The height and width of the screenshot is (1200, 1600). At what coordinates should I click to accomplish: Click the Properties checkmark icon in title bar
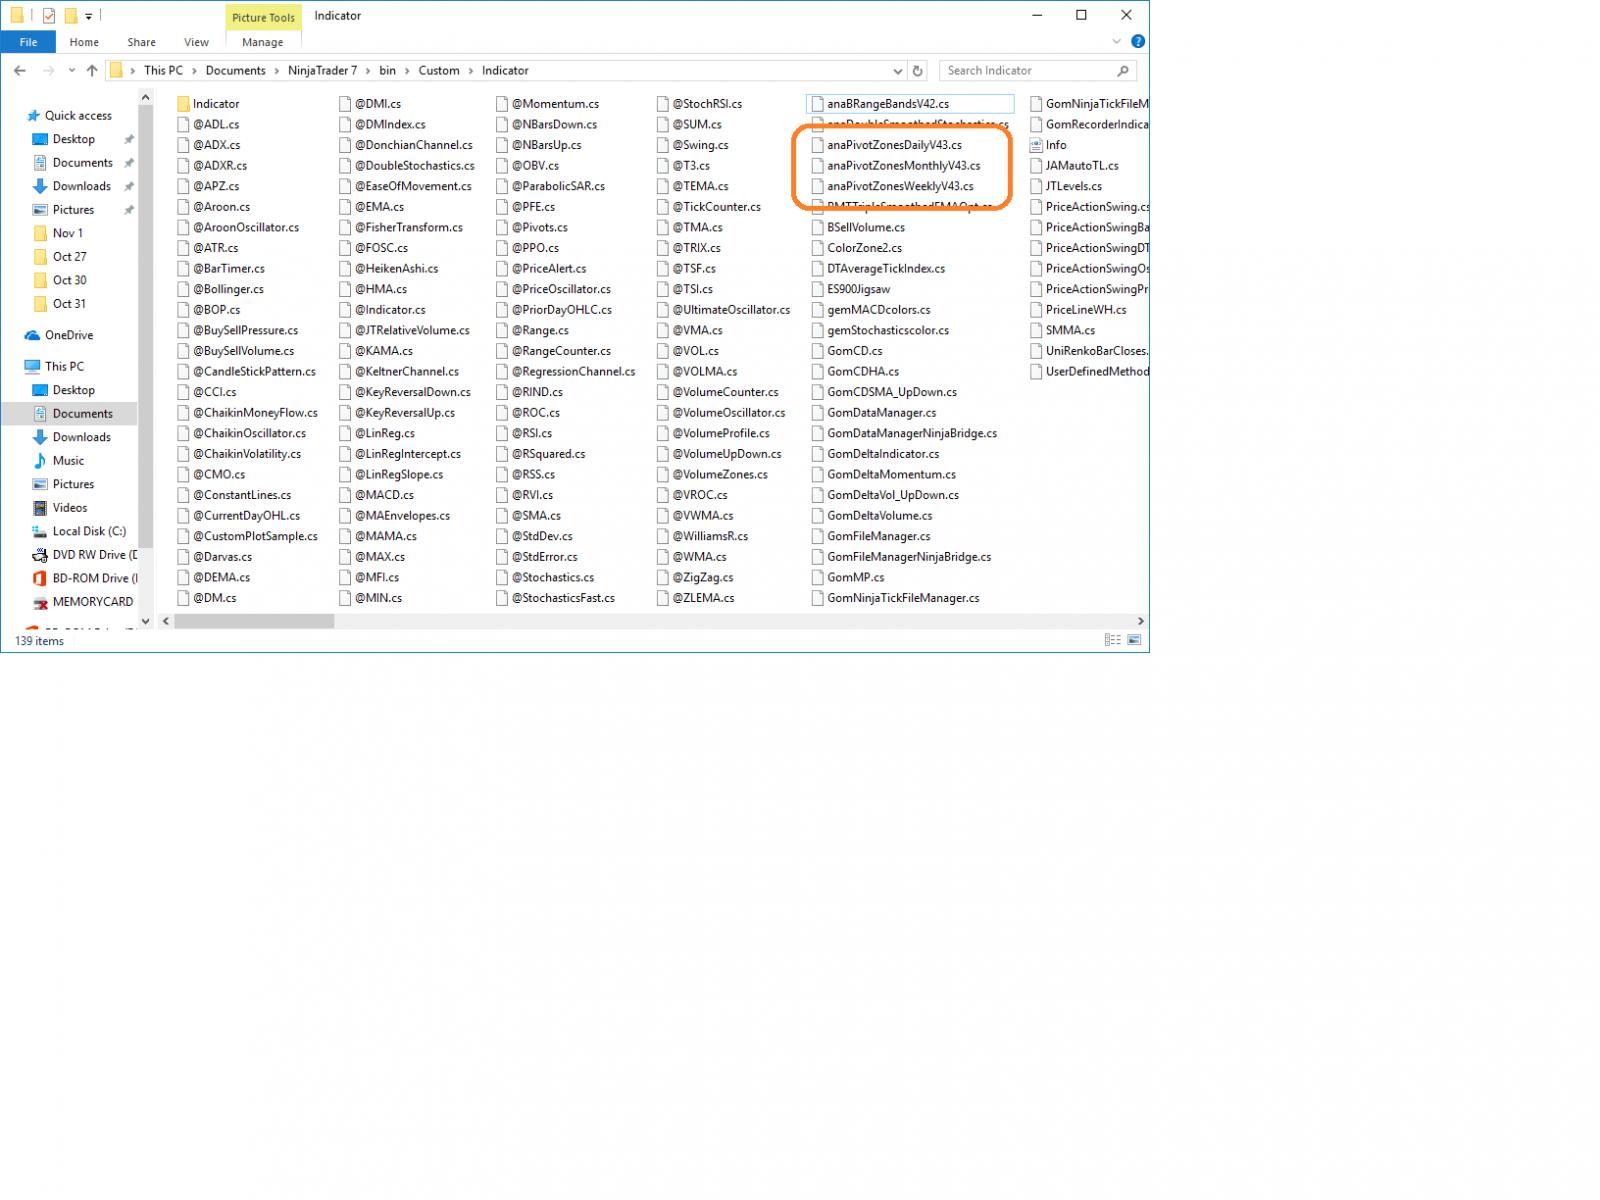pyautogui.click(x=48, y=16)
